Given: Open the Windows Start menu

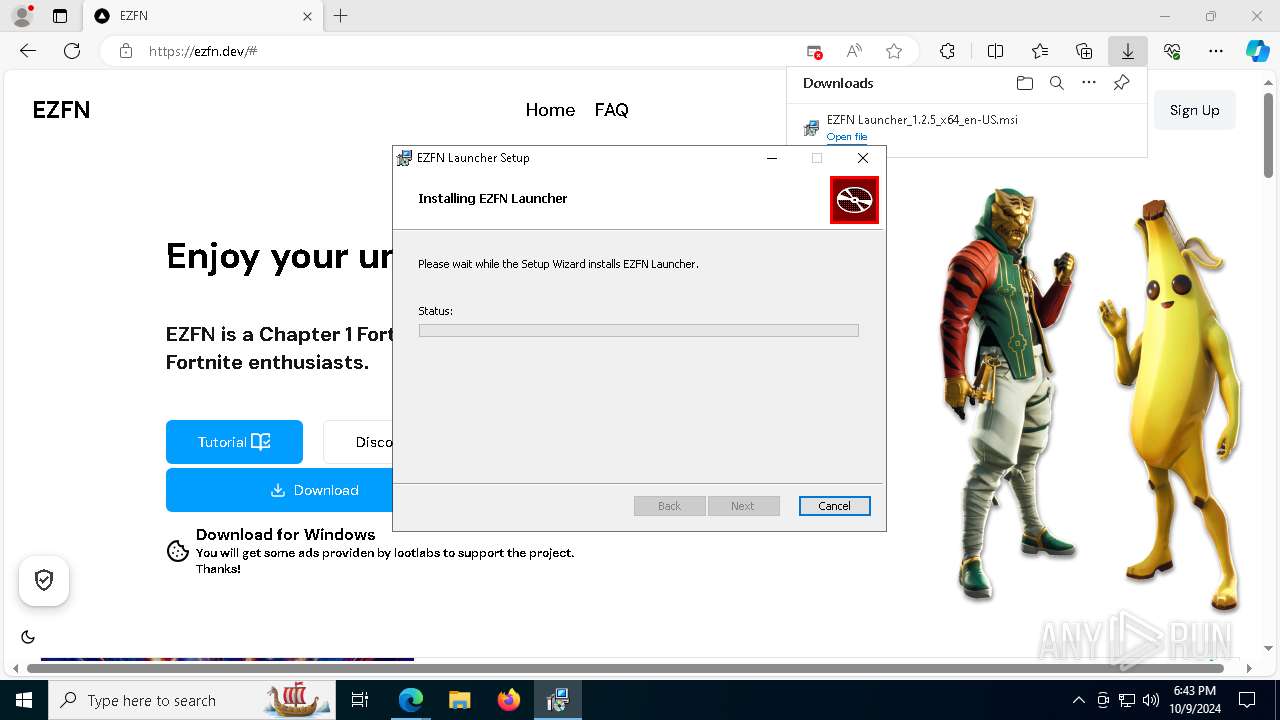Looking at the screenshot, I should 24,700.
